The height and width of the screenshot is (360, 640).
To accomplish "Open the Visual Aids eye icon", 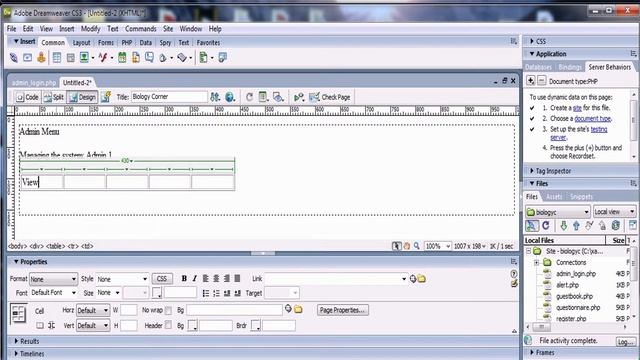I will (278, 97).
